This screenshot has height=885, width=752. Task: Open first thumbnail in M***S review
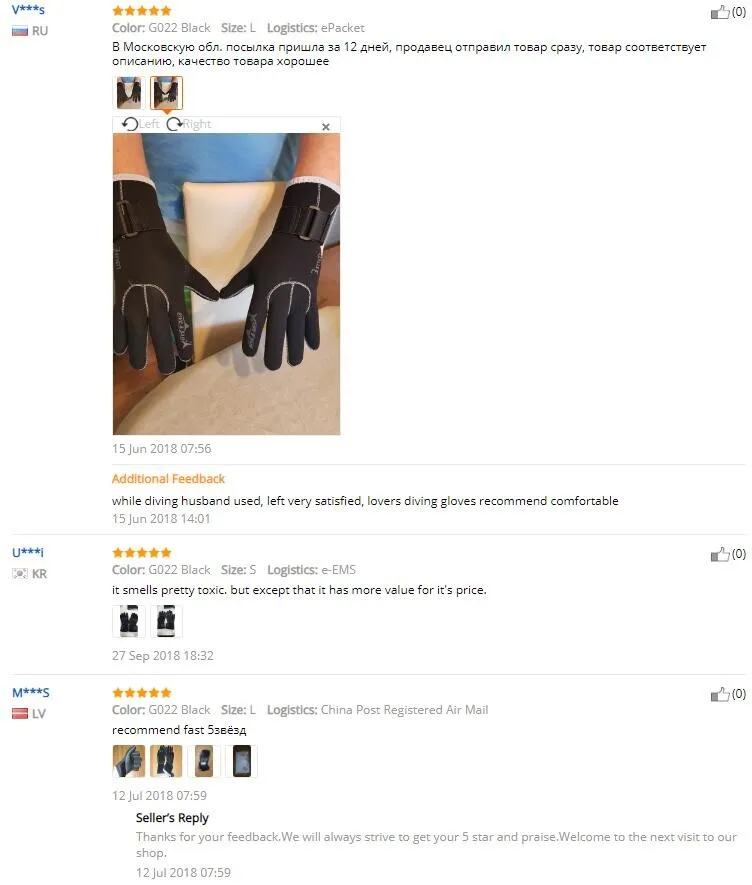(129, 761)
